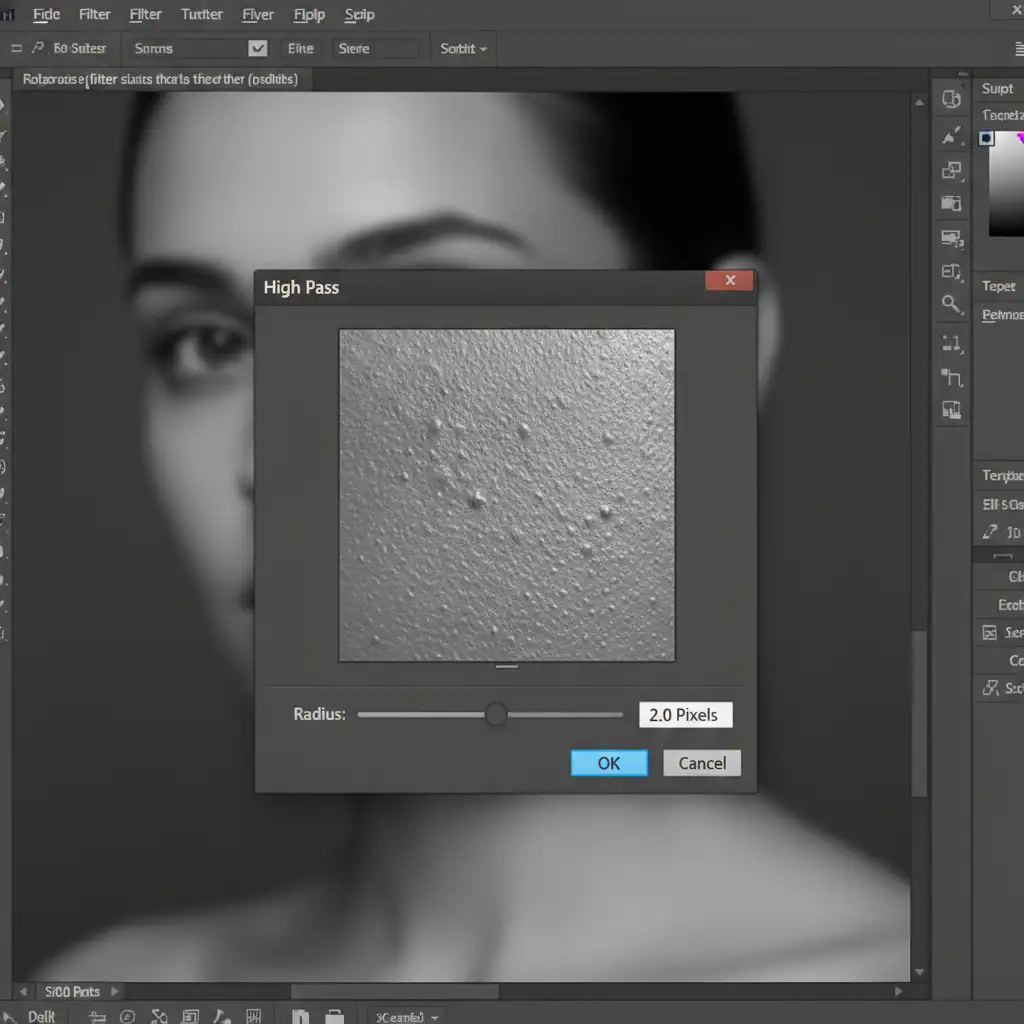This screenshot has height=1024, width=1024.
Task: Open the Sorbit dropdown in options bar
Action: point(463,48)
